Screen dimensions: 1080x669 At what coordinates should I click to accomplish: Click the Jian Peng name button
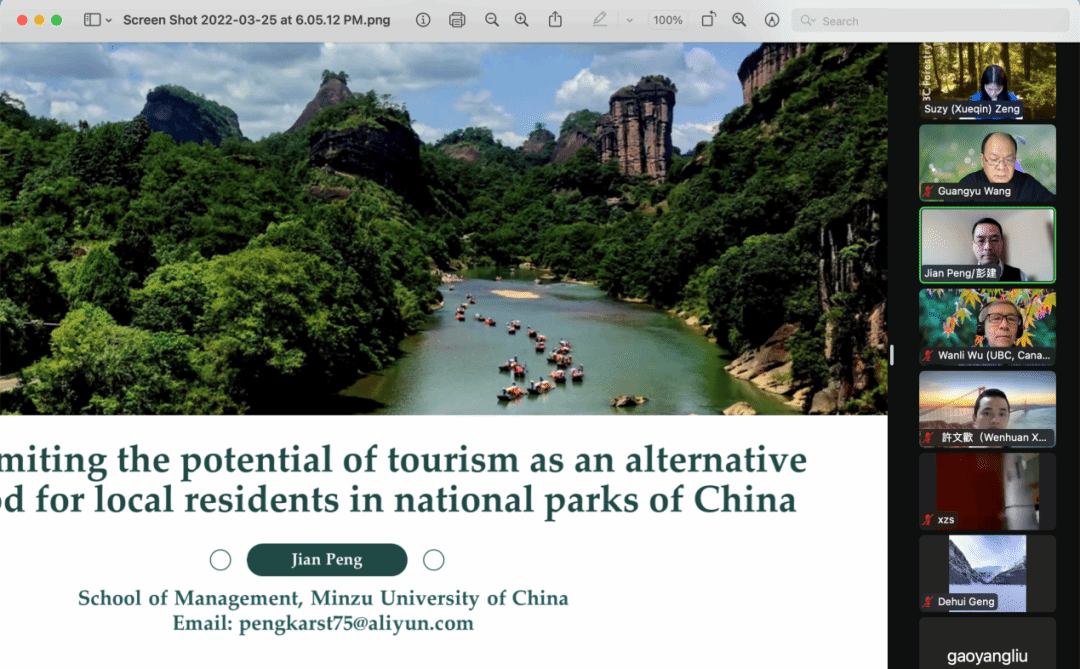(x=327, y=560)
